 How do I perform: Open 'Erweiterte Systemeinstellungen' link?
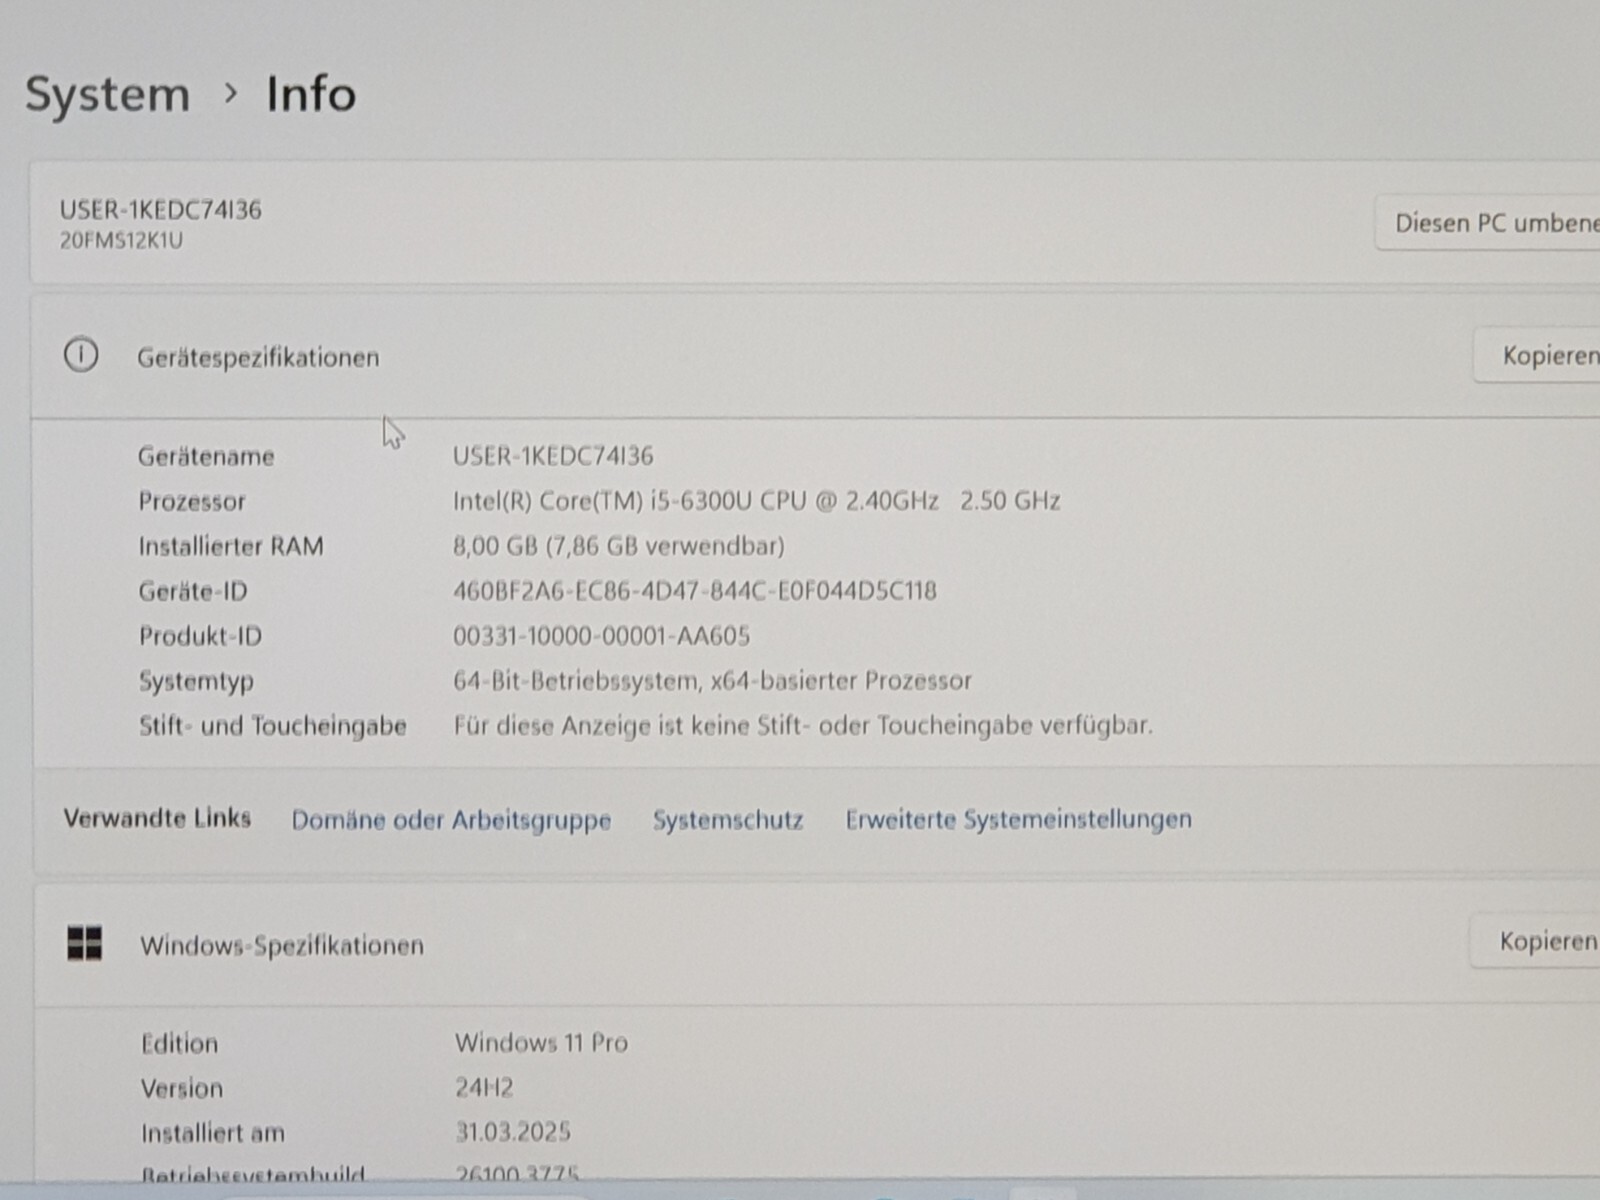point(1019,819)
